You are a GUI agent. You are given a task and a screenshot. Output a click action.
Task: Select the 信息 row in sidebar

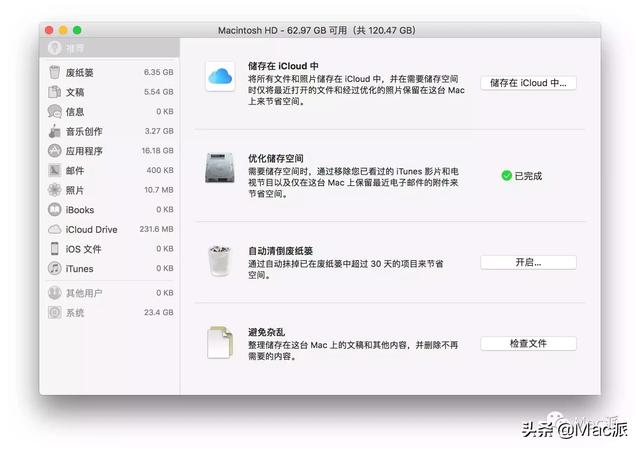point(110,111)
